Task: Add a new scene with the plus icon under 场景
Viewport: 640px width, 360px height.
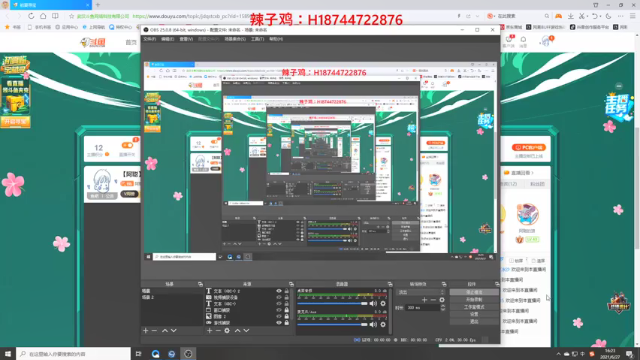Action: (146, 331)
